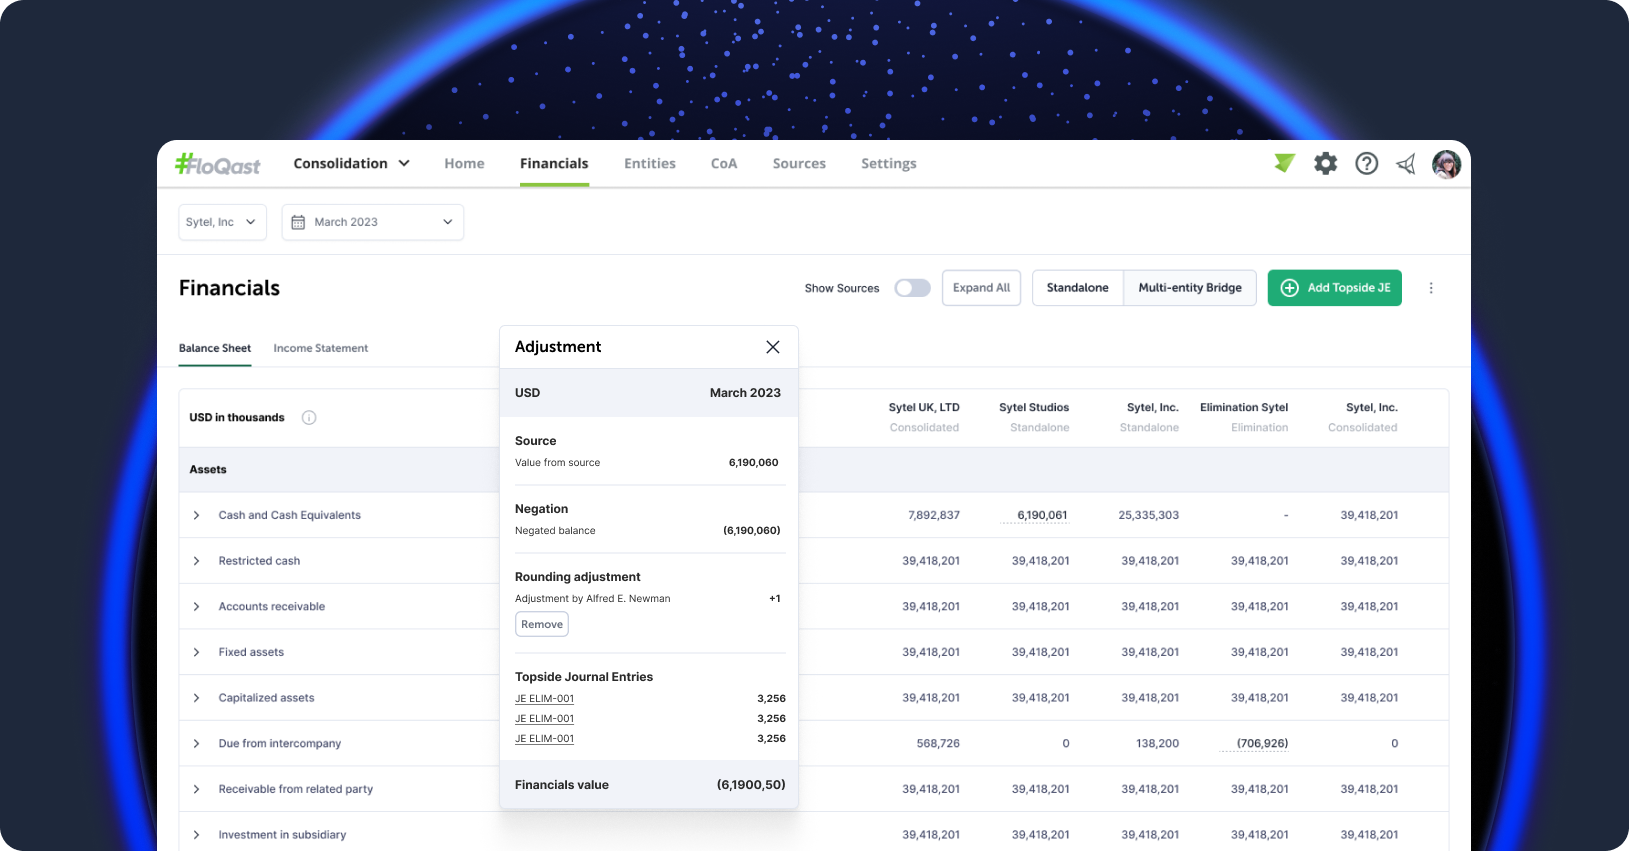
Task: Expand the Restricted cash row
Action: pos(196,561)
